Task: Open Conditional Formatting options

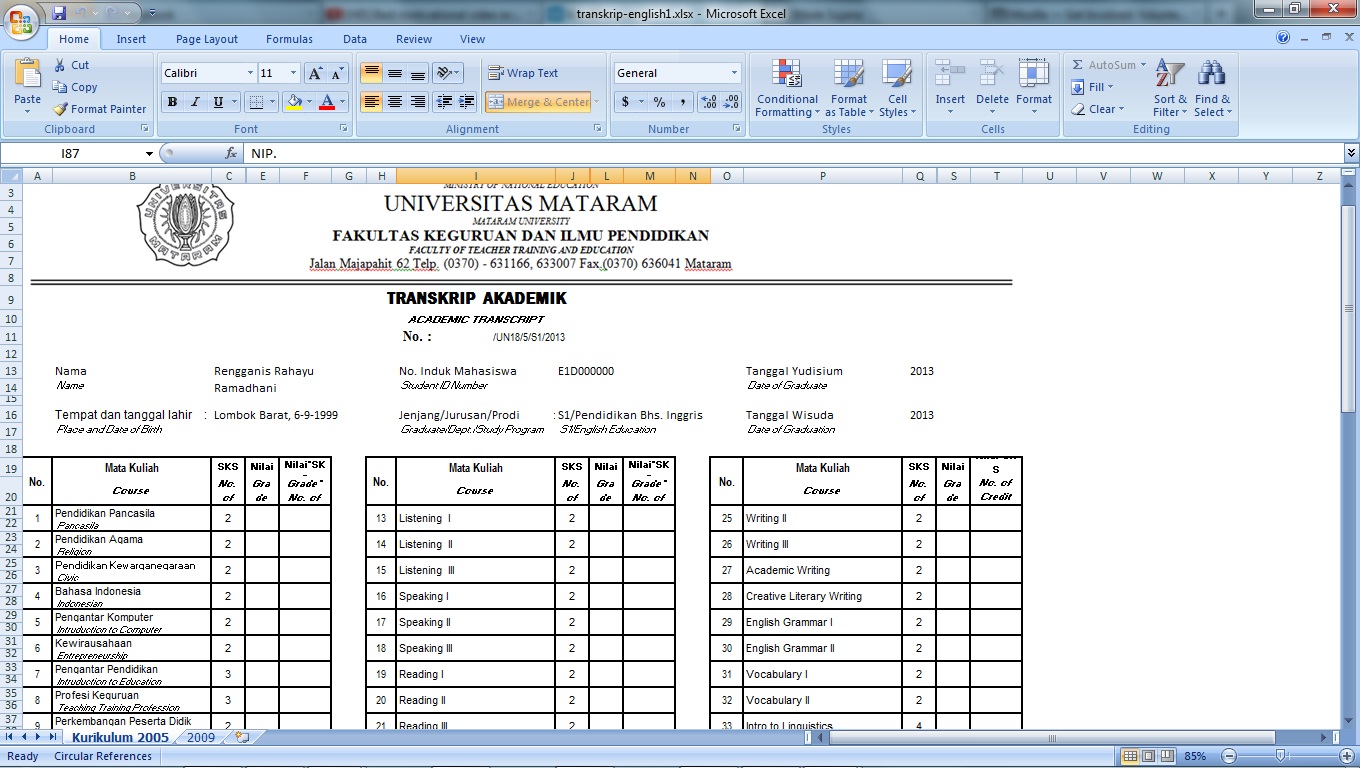Action: [x=787, y=88]
